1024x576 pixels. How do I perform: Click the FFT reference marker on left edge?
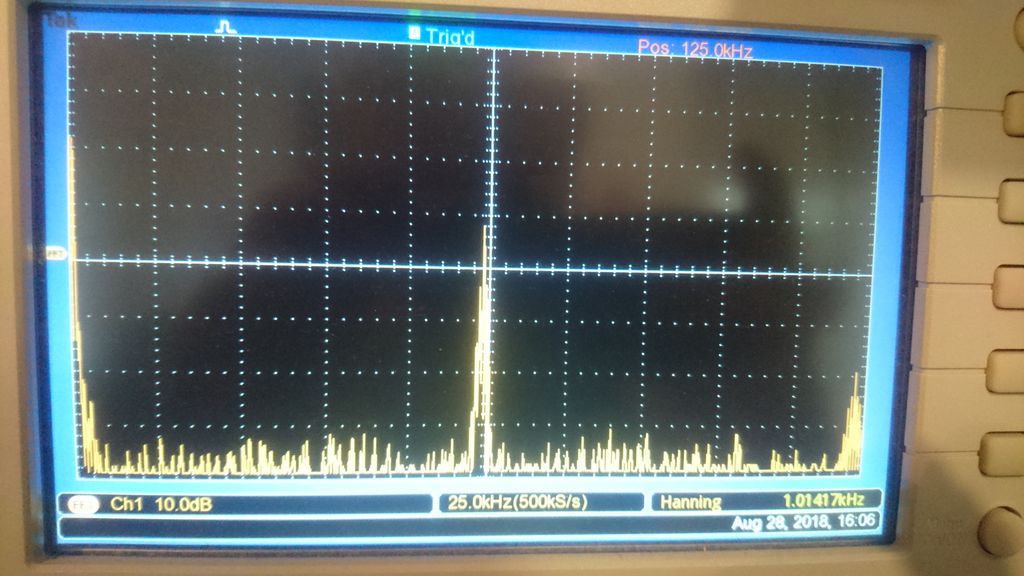(x=56, y=253)
